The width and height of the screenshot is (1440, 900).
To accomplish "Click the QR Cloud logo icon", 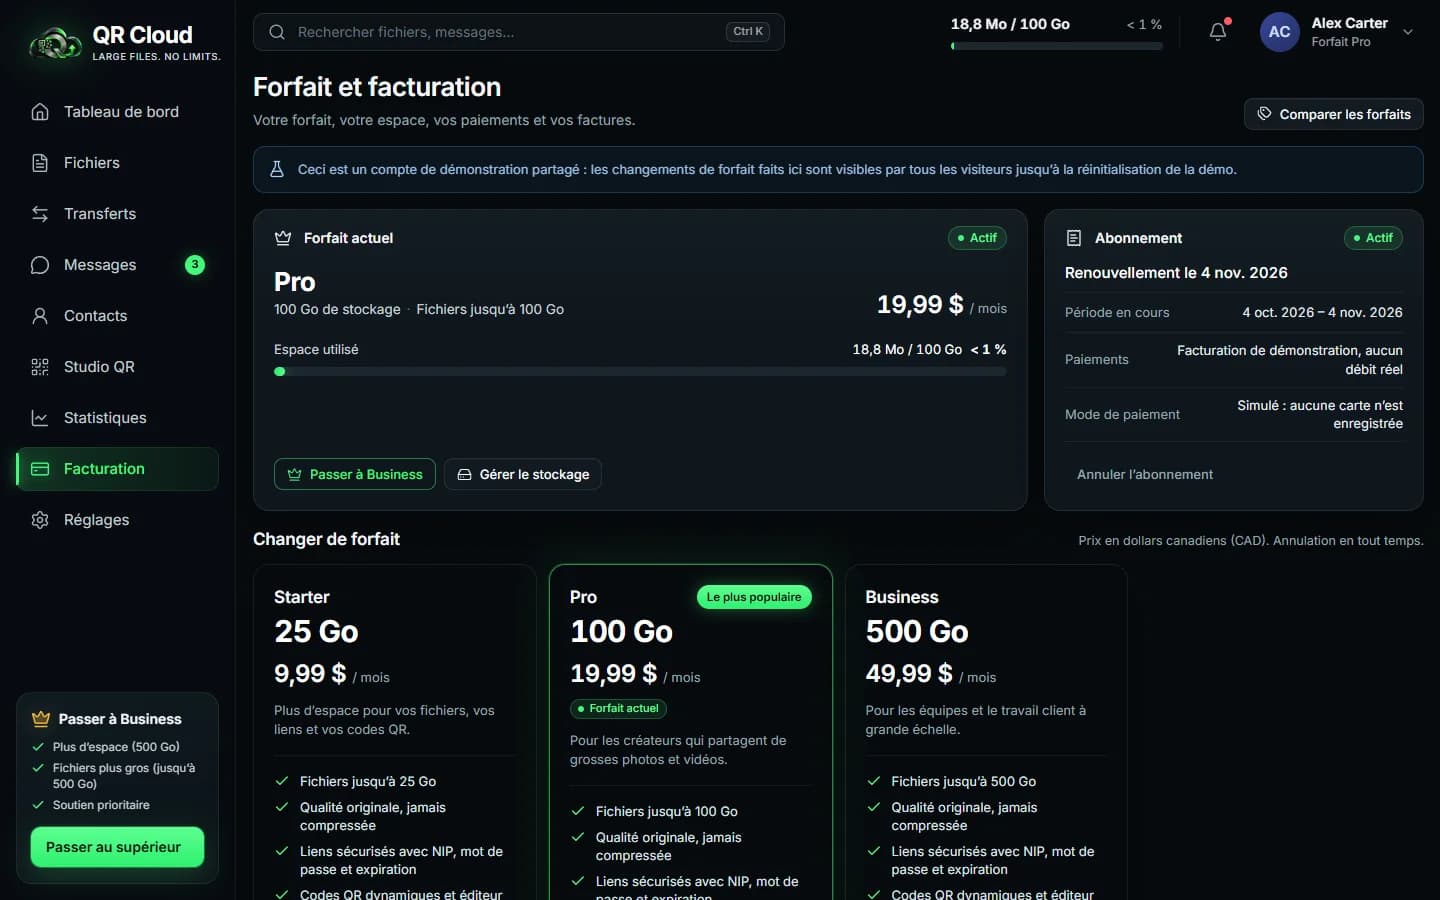I will [55, 43].
